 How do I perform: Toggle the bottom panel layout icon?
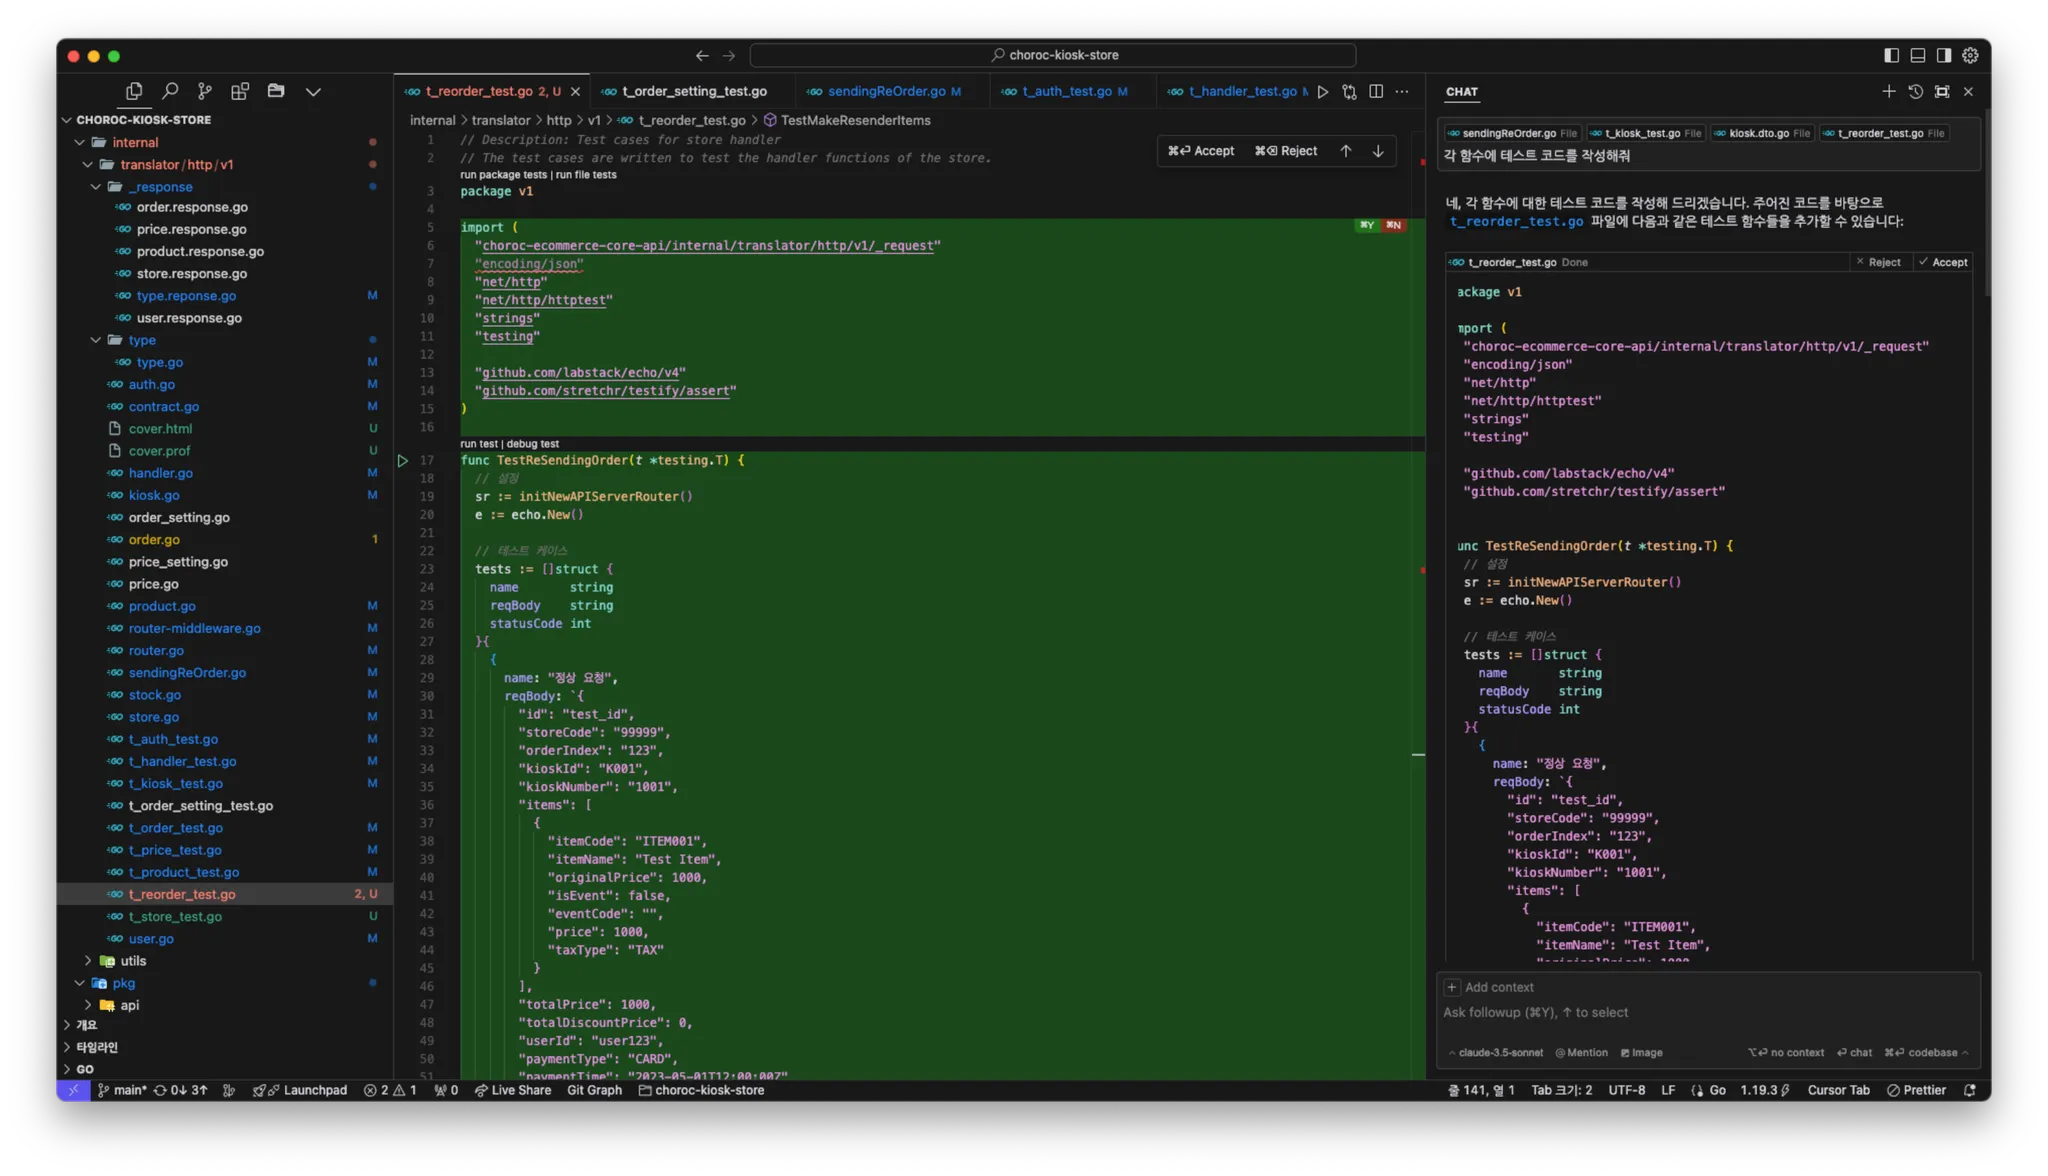(1917, 55)
